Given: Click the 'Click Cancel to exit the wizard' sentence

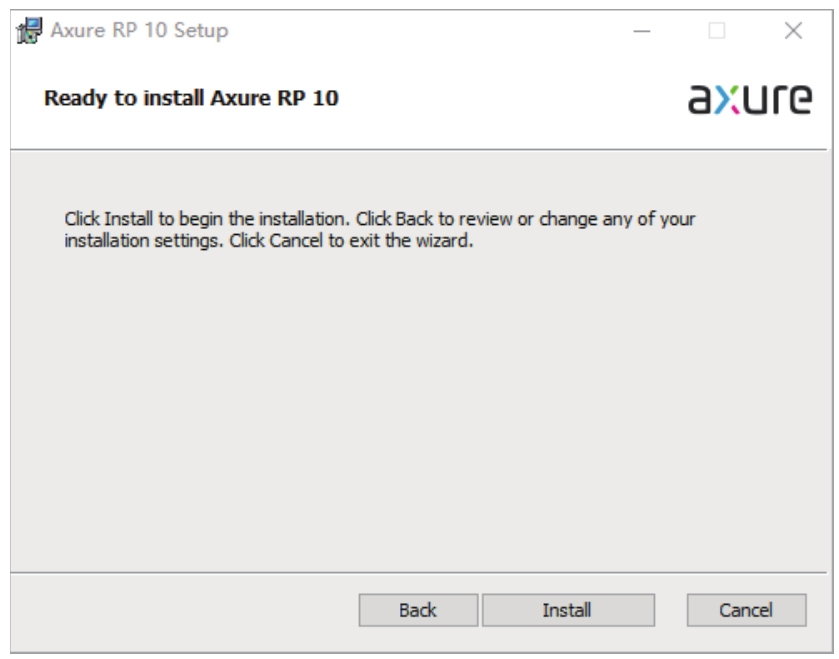Looking at the screenshot, I should pos(350,241).
